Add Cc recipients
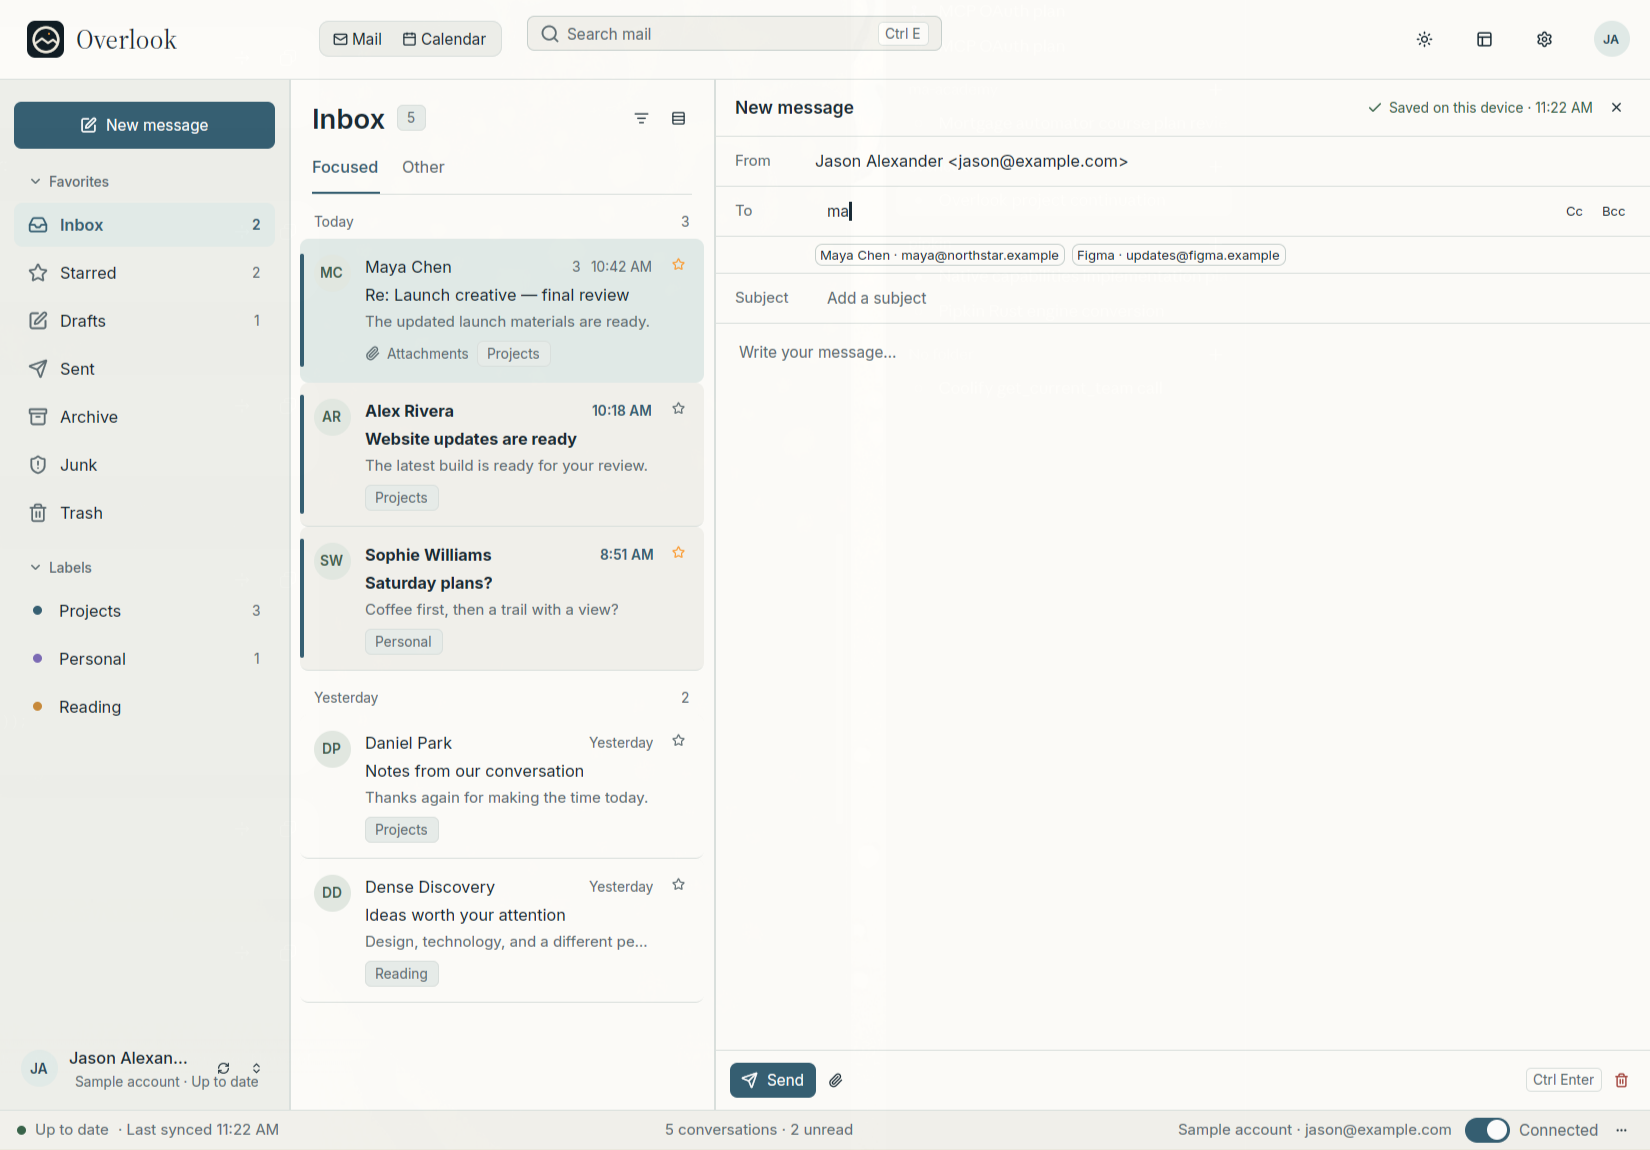This screenshot has width=1650, height=1150. [1574, 211]
